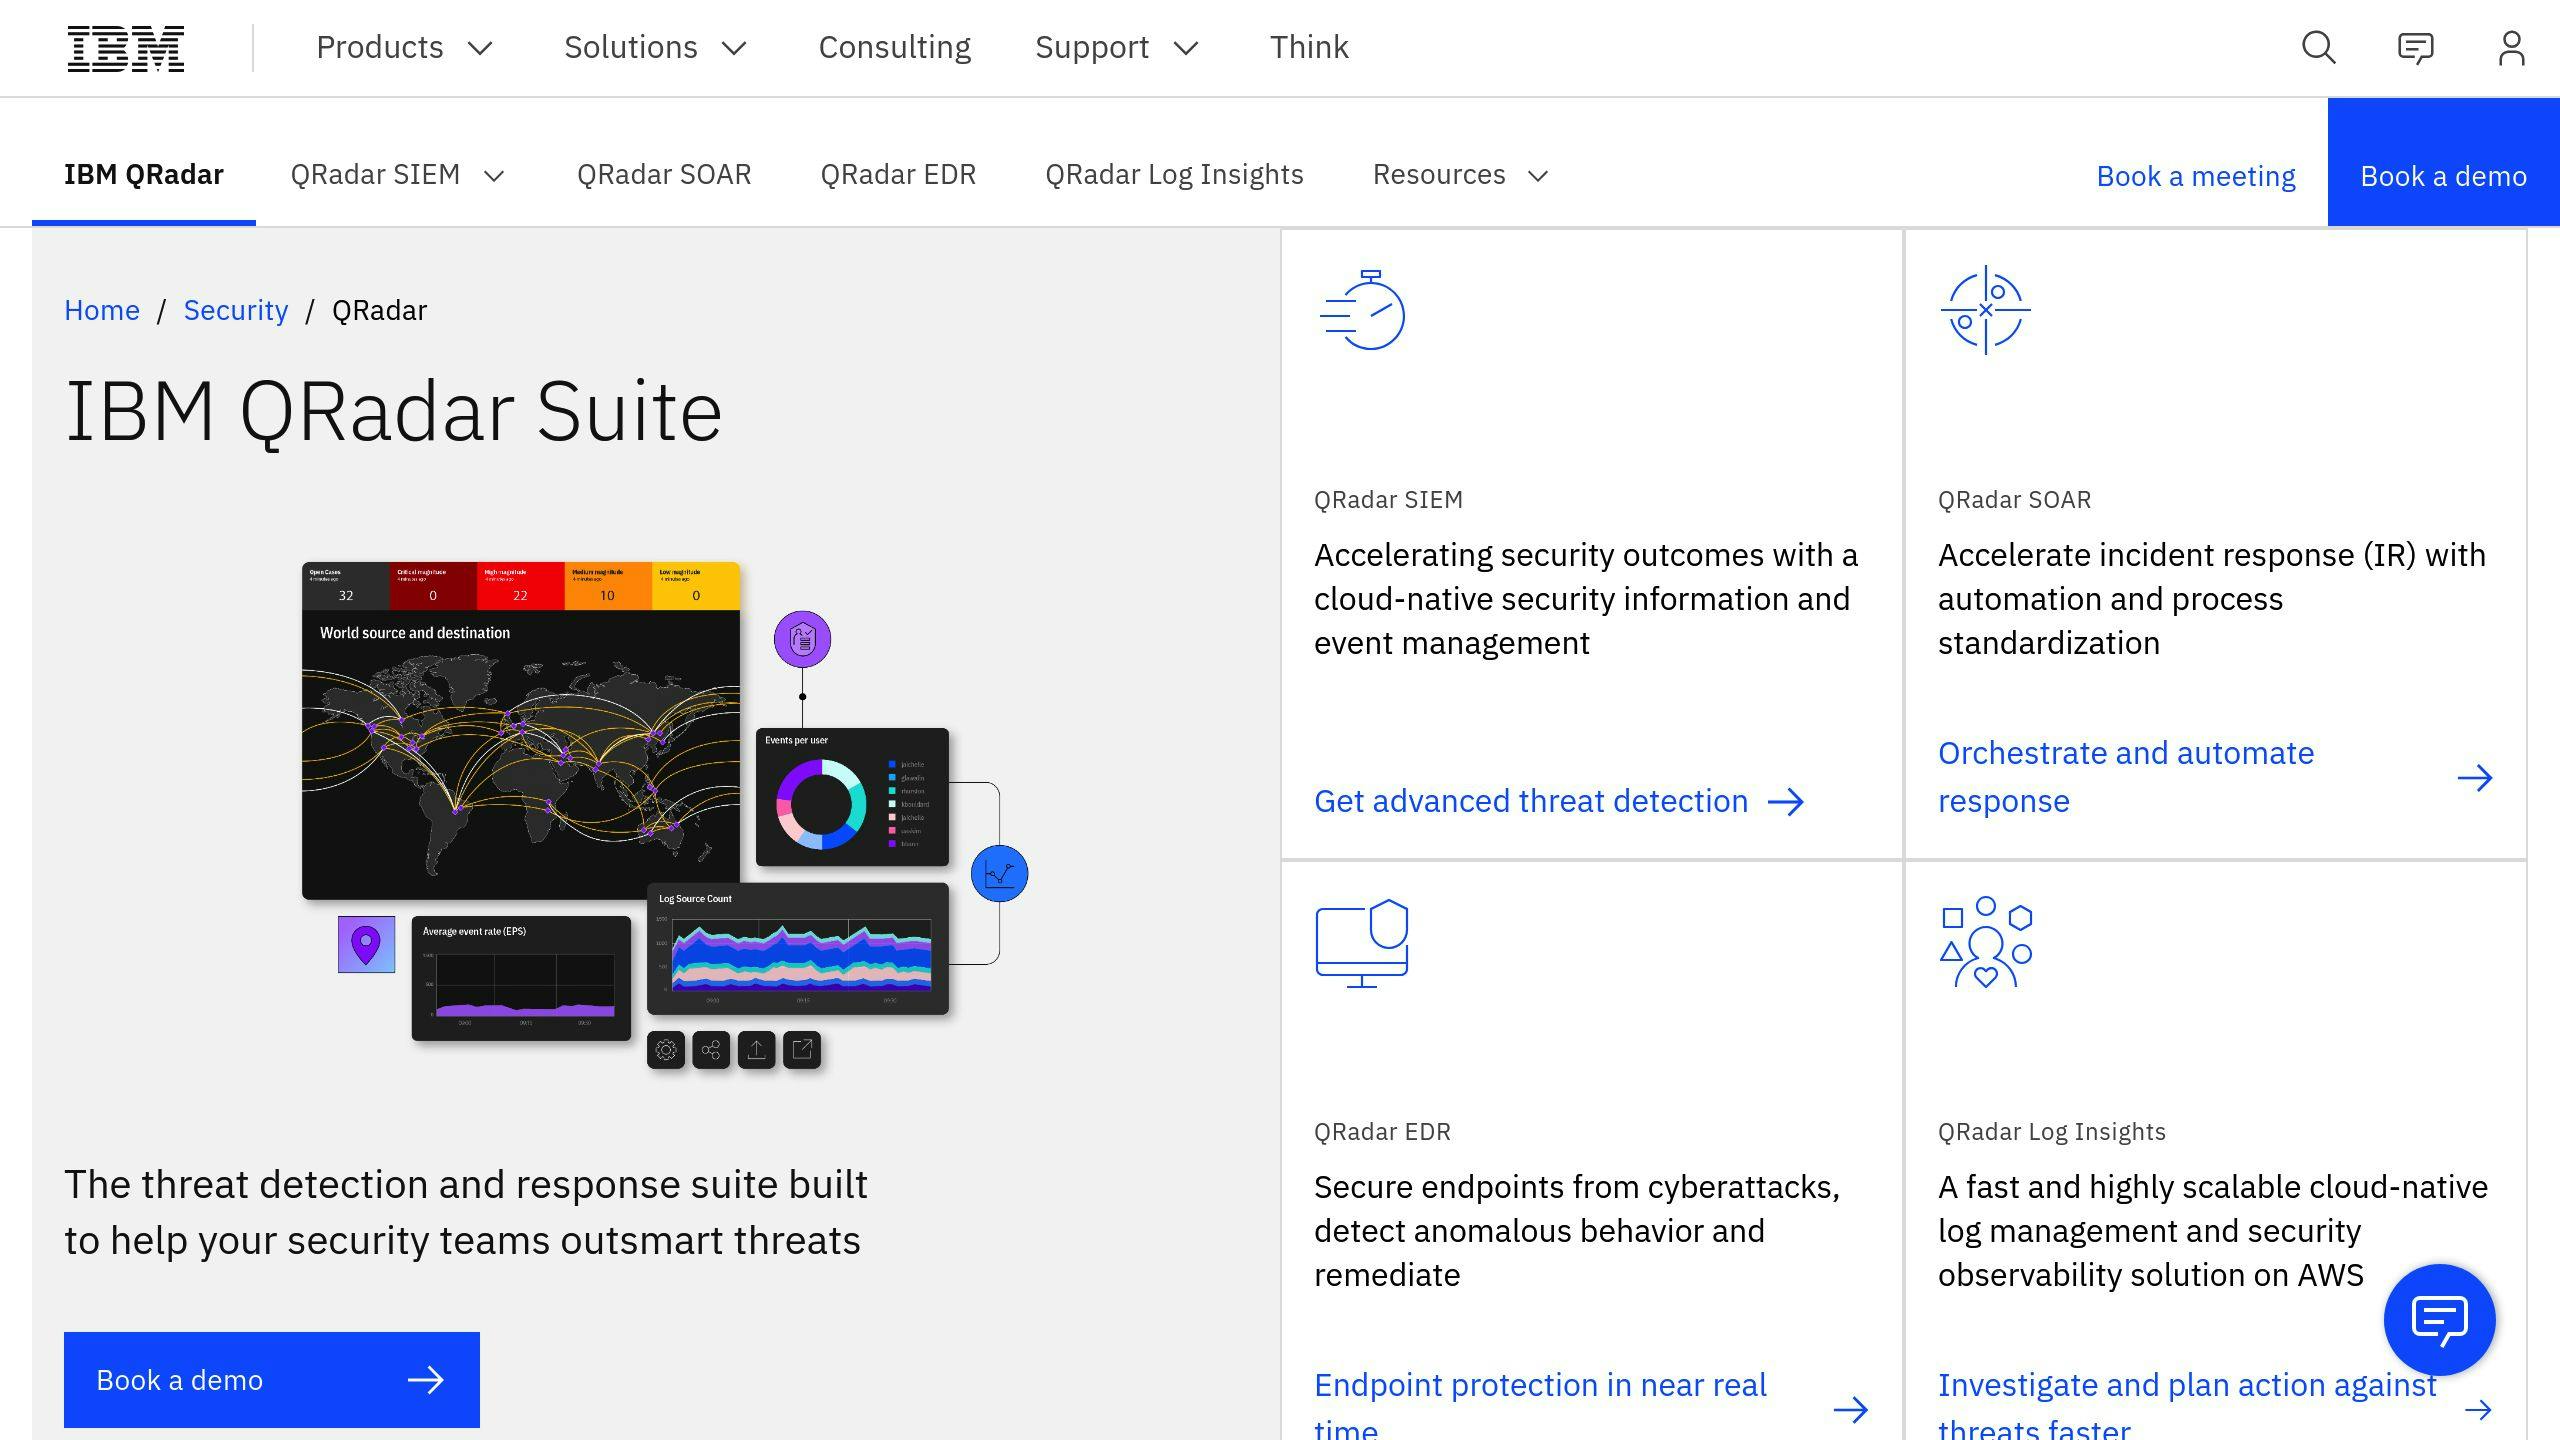Select the Think menu tab item
Viewport: 2560px width, 1440px height.
(x=1308, y=47)
